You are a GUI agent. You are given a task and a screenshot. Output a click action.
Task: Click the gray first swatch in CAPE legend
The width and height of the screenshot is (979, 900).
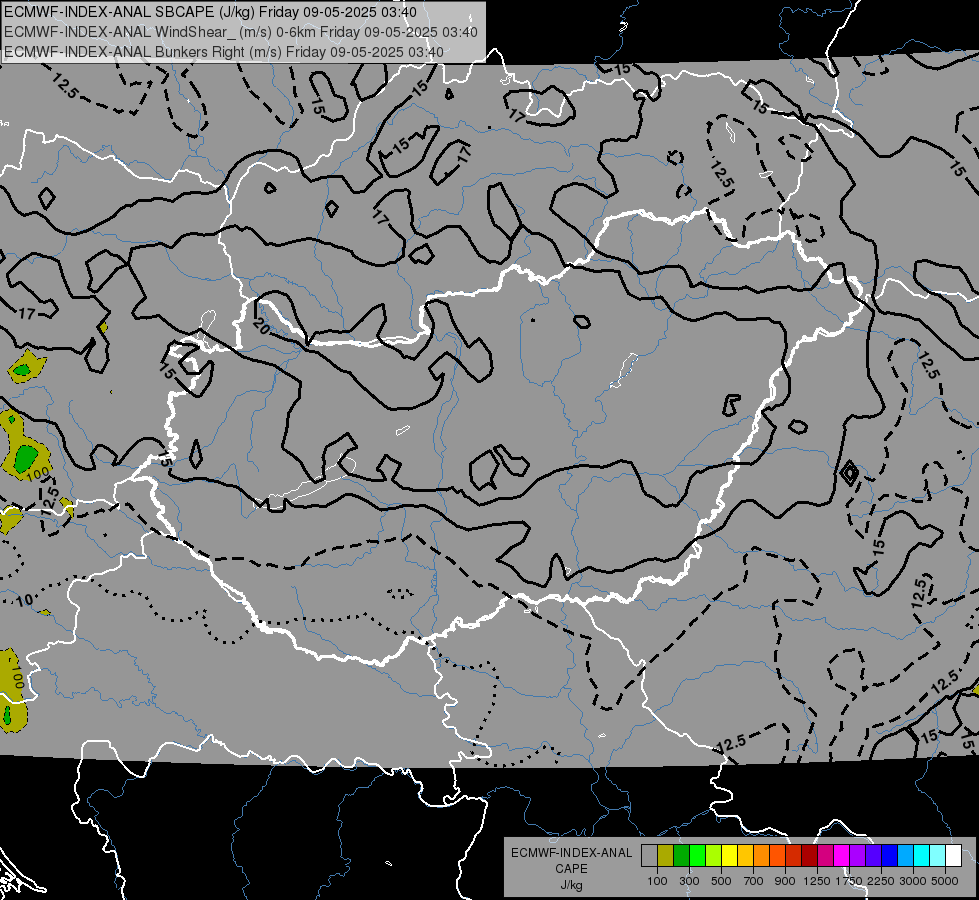pos(649,855)
